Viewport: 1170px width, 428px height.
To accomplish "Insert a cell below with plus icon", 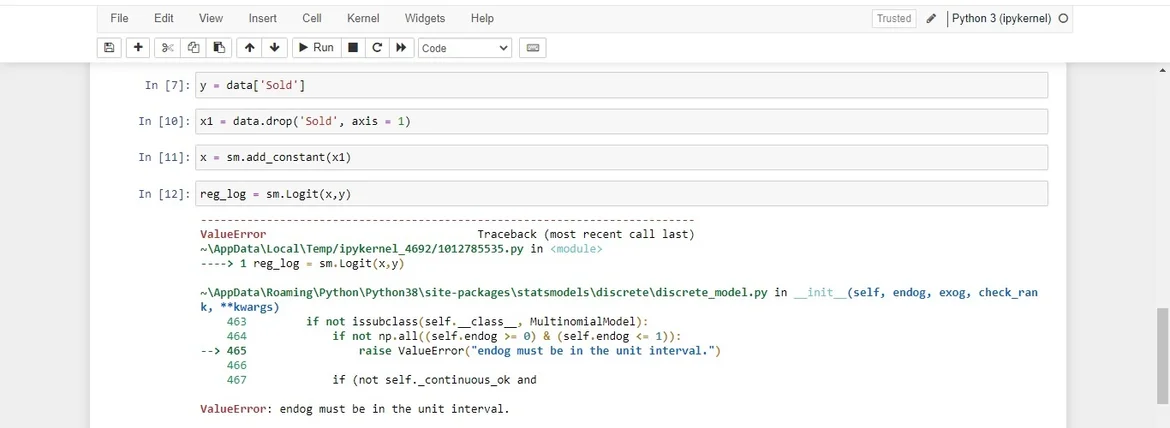I will pyautogui.click(x=139, y=48).
